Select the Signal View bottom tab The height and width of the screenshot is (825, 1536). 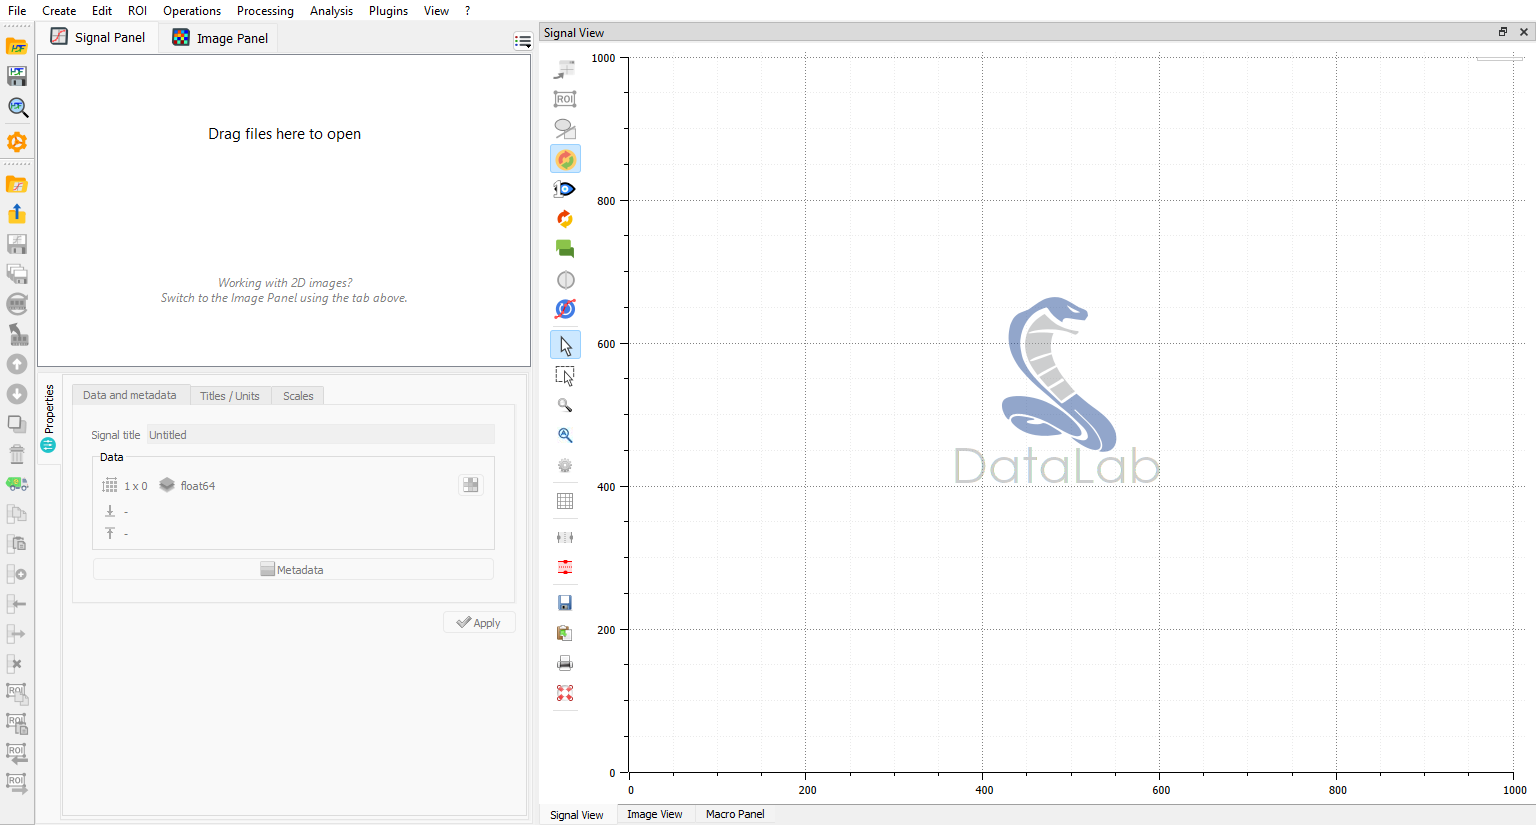coord(577,815)
